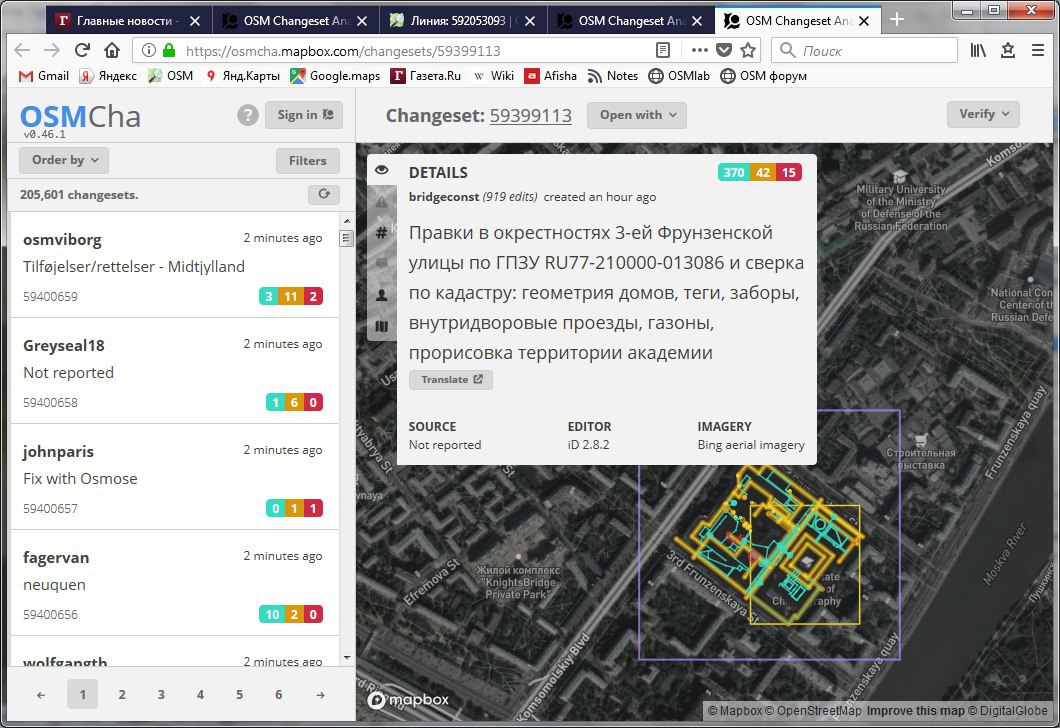Expand the Order by dropdown

click(x=64, y=160)
